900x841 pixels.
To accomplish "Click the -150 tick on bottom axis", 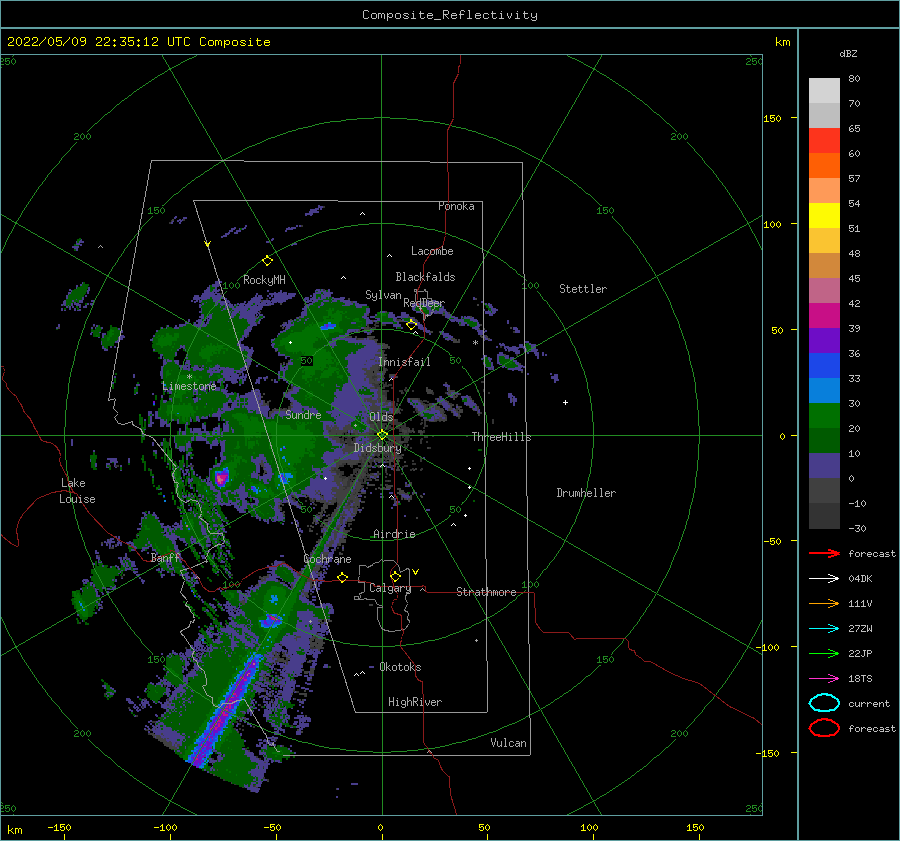I will tap(59, 827).
